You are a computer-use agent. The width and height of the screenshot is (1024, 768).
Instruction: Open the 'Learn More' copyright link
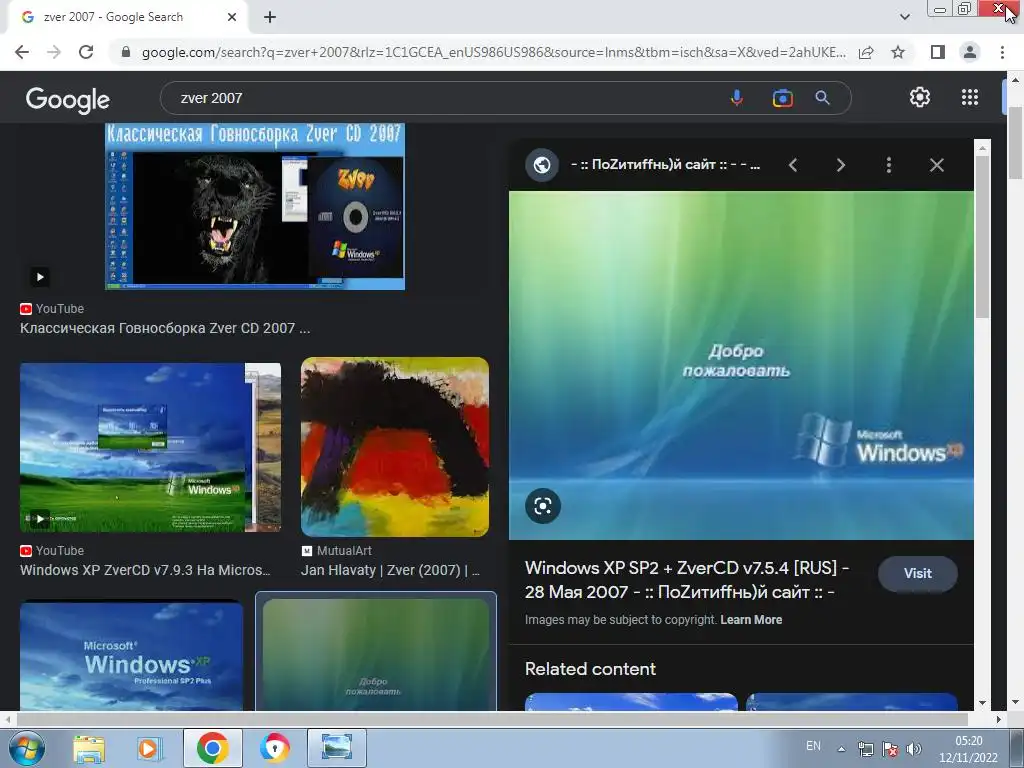click(x=751, y=620)
